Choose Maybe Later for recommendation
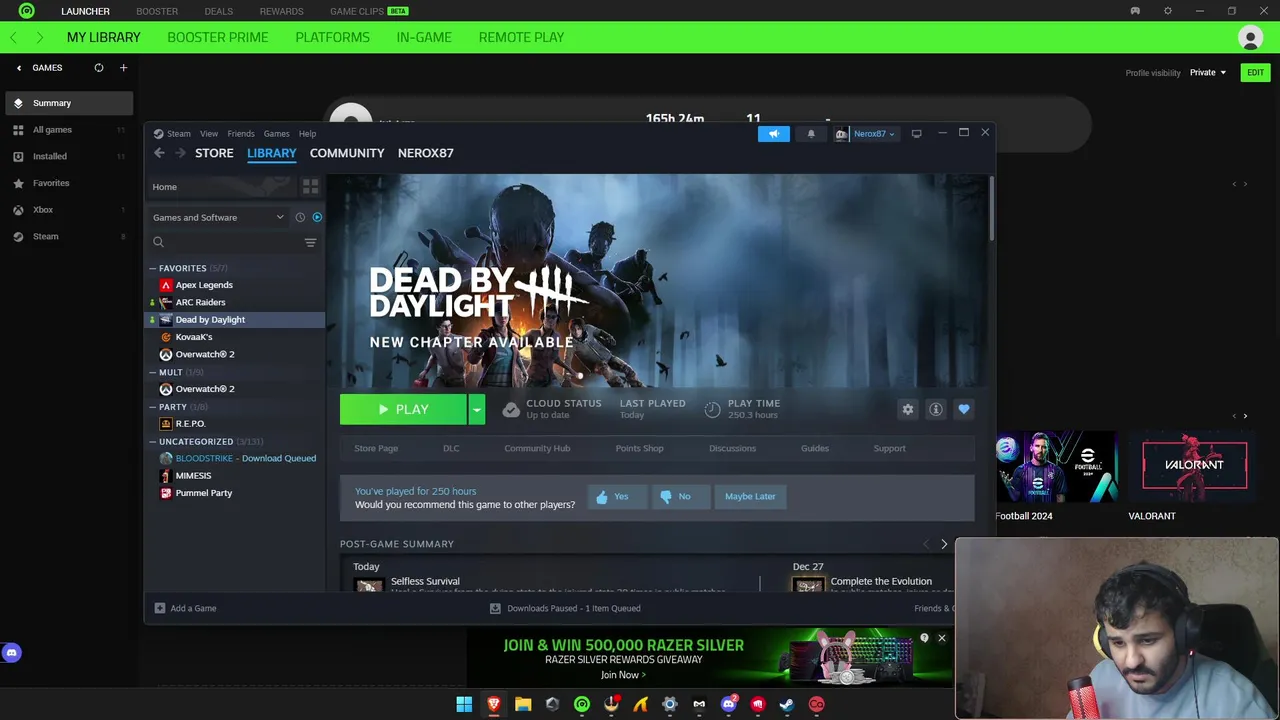The height and width of the screenshot is (720, 1280). 750,496
